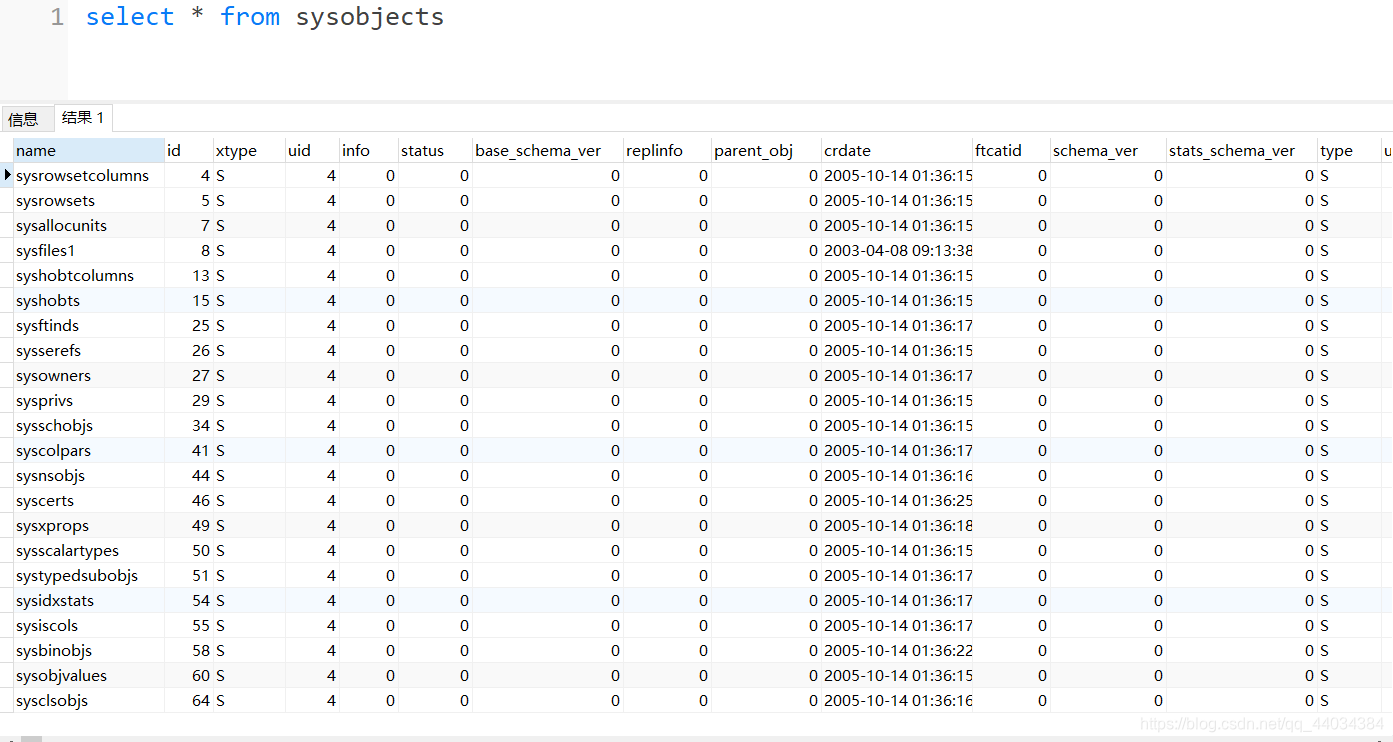Click the stats_schema_ver column header
This screenshot has height=742, width=1393.
1242,150
